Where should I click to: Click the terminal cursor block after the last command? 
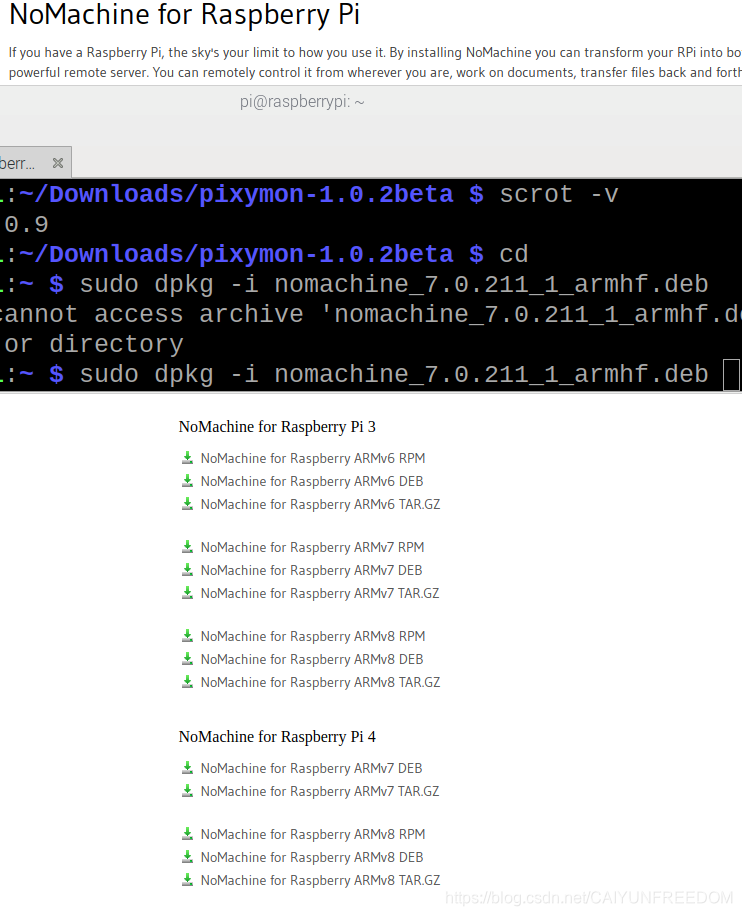click(x=731, y=374)
